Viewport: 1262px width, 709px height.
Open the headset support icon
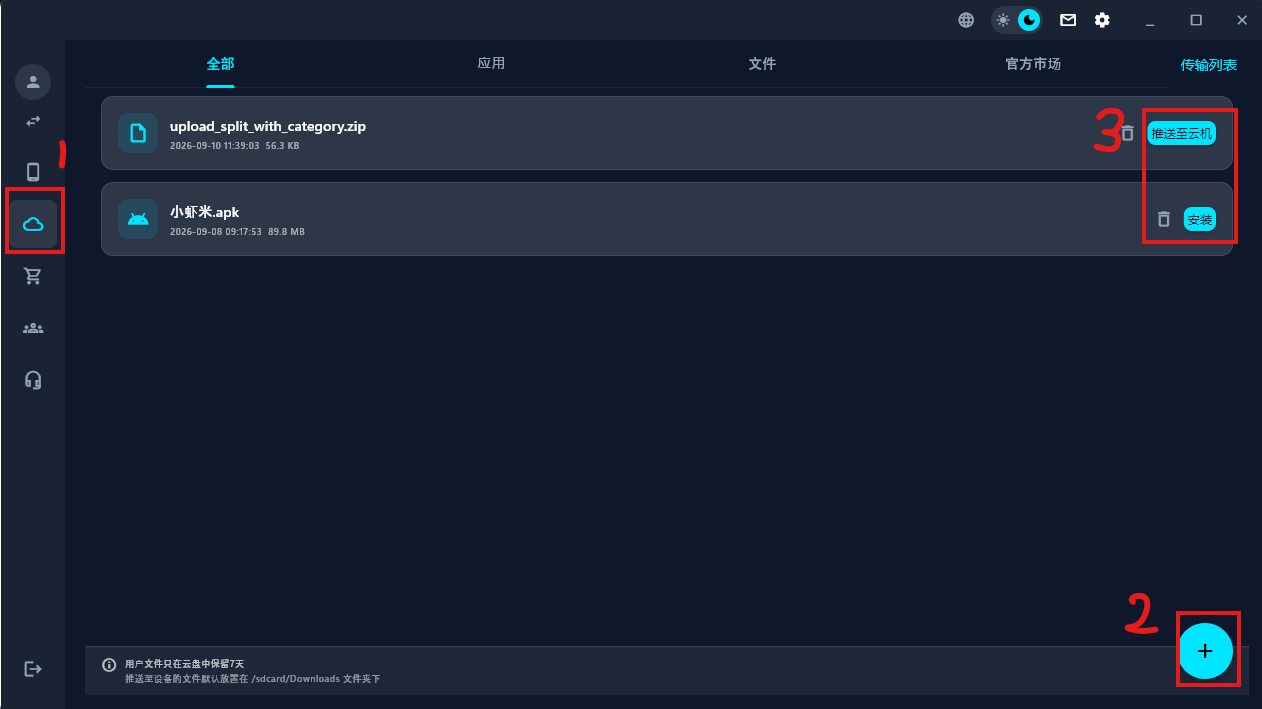(x=33, y=380)
